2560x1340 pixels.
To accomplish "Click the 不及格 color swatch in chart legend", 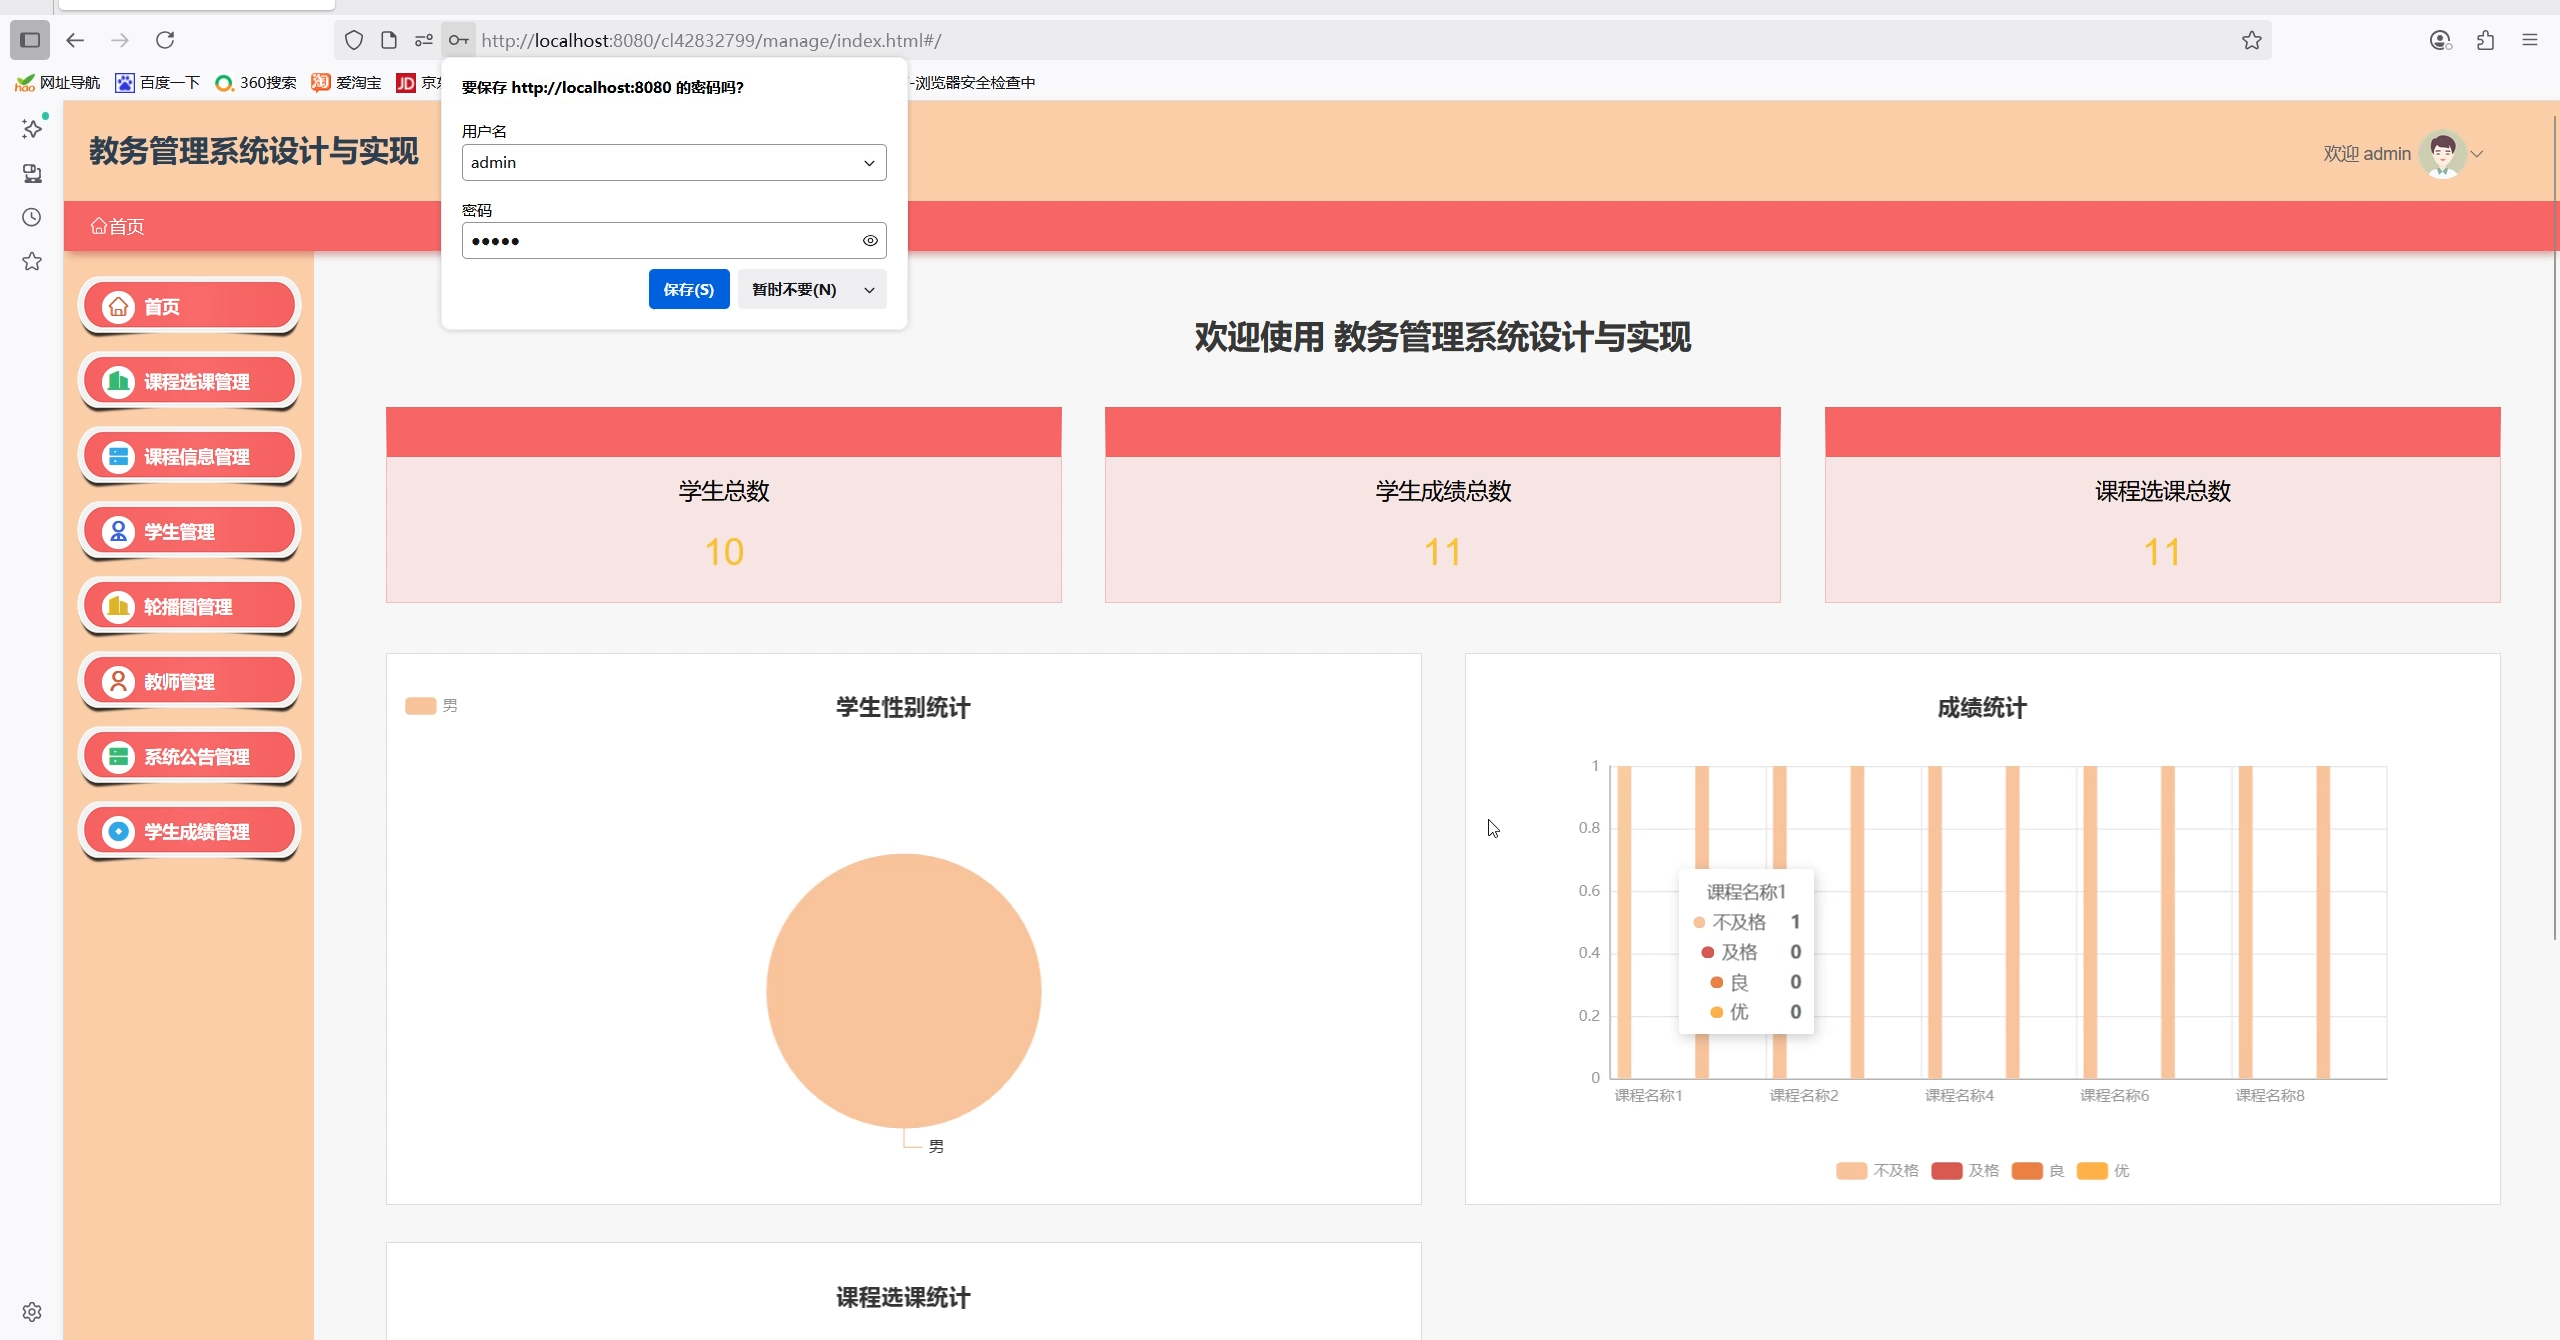I will tap(1852, 1171).
